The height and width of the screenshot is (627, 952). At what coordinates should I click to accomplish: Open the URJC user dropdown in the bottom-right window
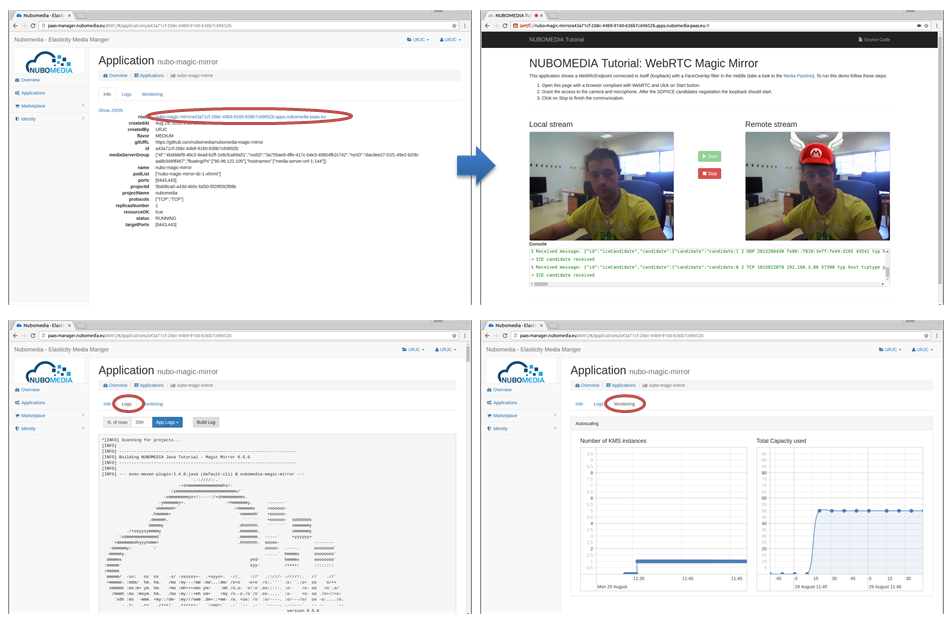pos(922,350)
